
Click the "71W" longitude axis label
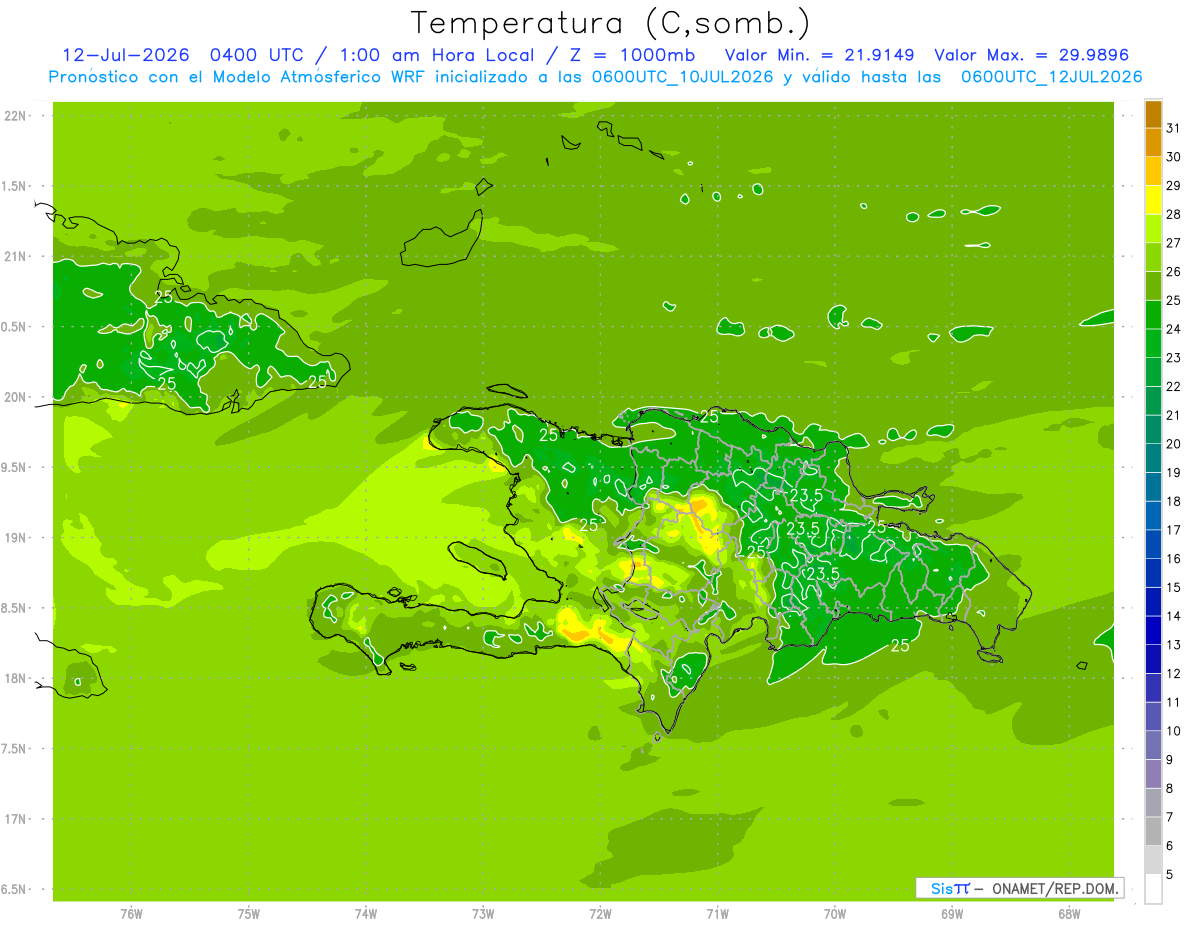click(x=717, y=914)
